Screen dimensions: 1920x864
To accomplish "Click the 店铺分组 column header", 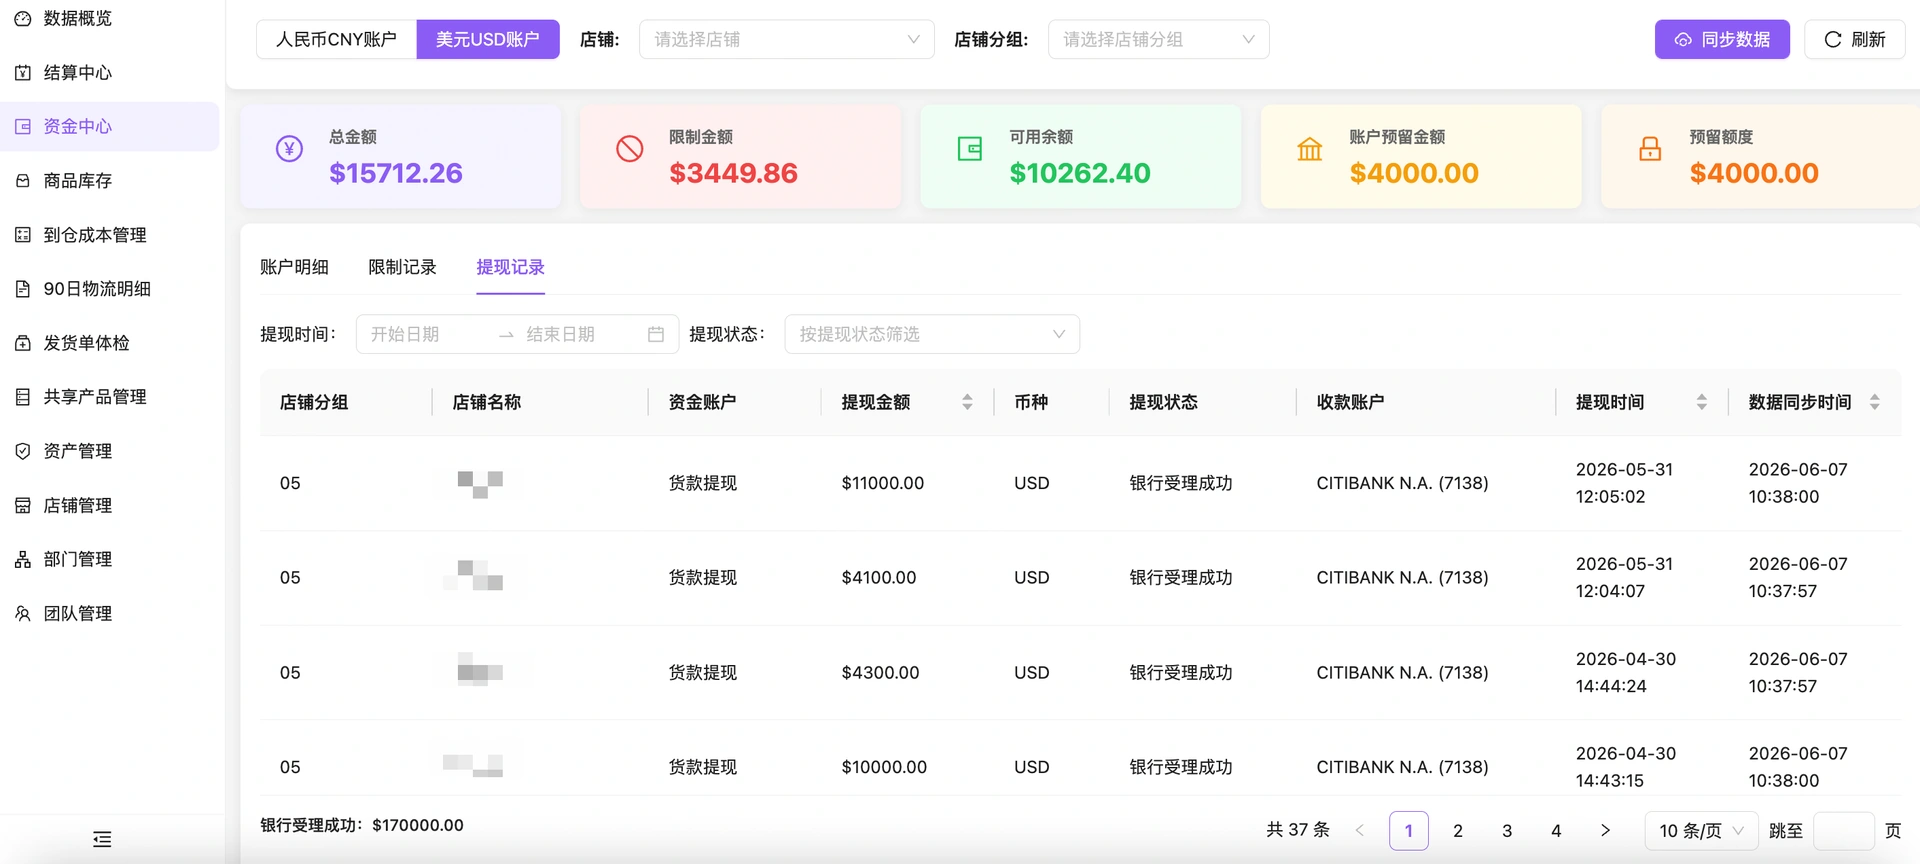I will pyautogui.click(x=314, y=402).
